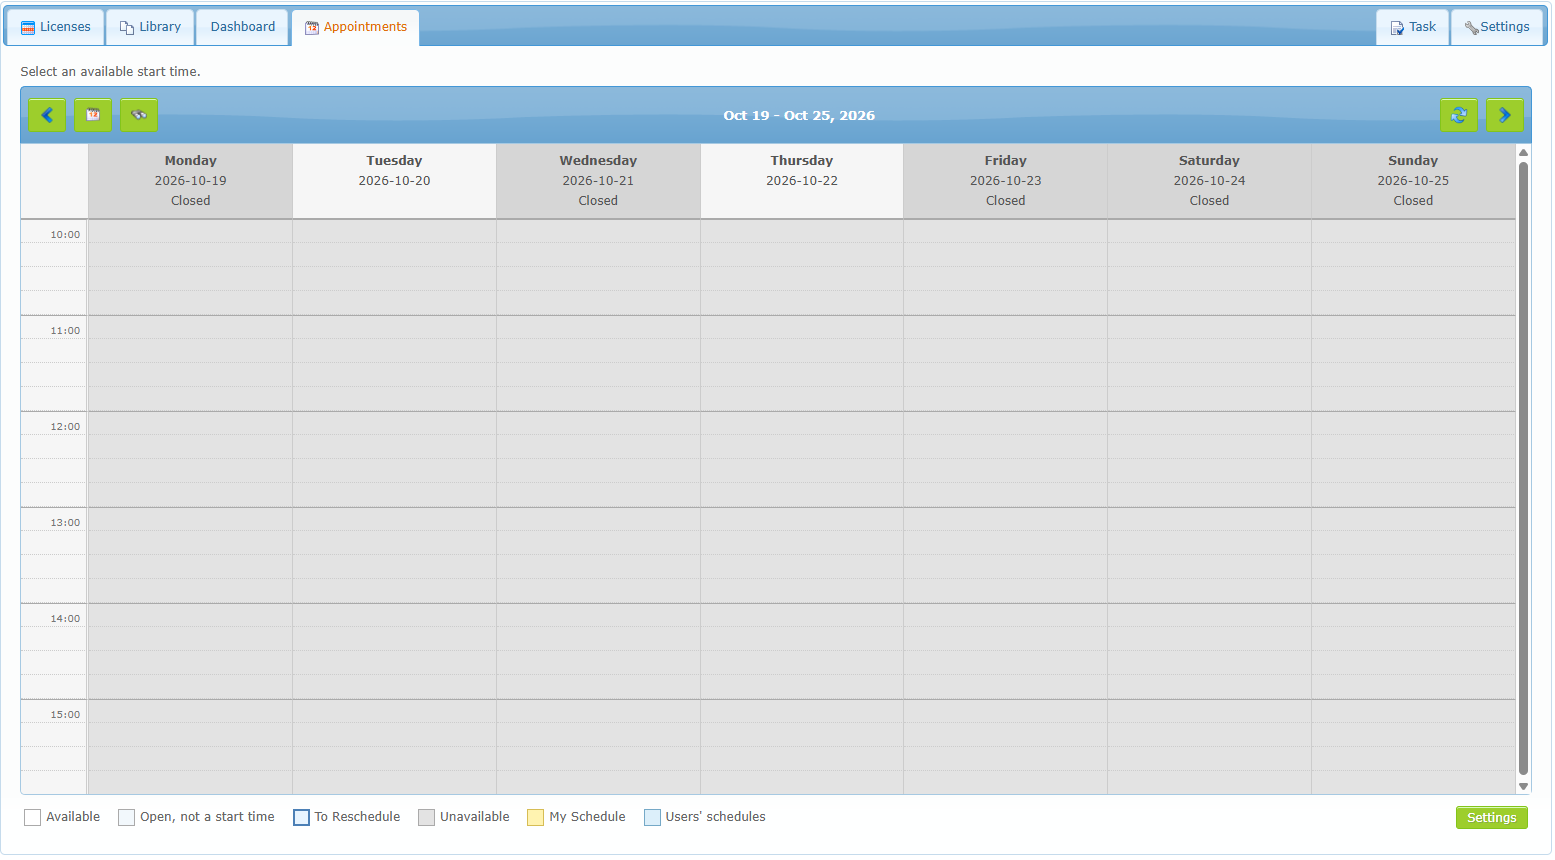Screen dimensions: 1555x860
Task: Click the Wednesday 2026-10-21 column header
Action: [x=598, y=181]
